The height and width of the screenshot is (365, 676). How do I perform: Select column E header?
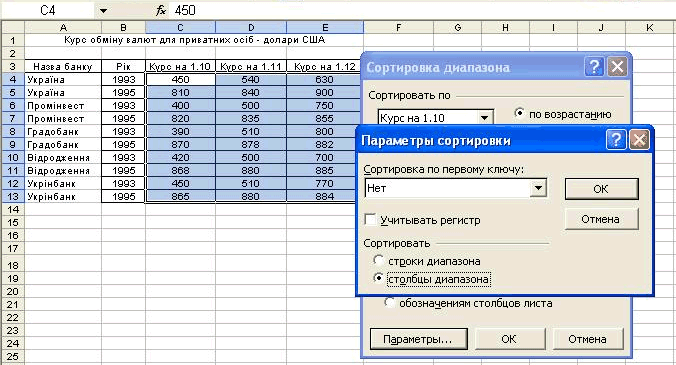tap(325, 28)
